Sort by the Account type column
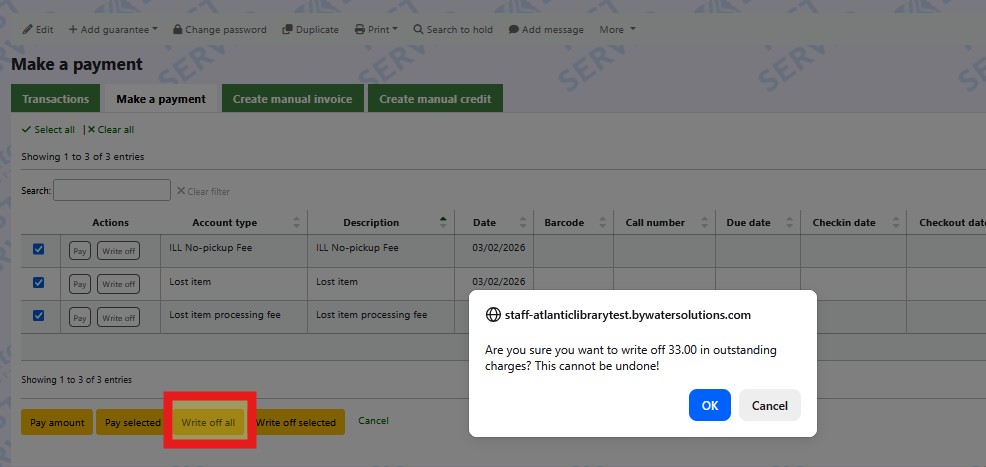This screenshot has width=986, height=467. tap(225, 223)
